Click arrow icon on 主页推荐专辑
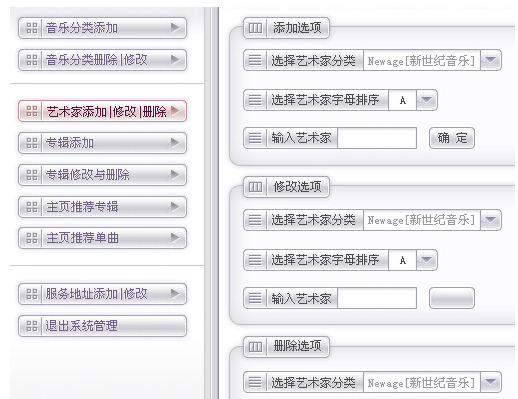Viewport: 518px width, 399px height. pos(175,206)
